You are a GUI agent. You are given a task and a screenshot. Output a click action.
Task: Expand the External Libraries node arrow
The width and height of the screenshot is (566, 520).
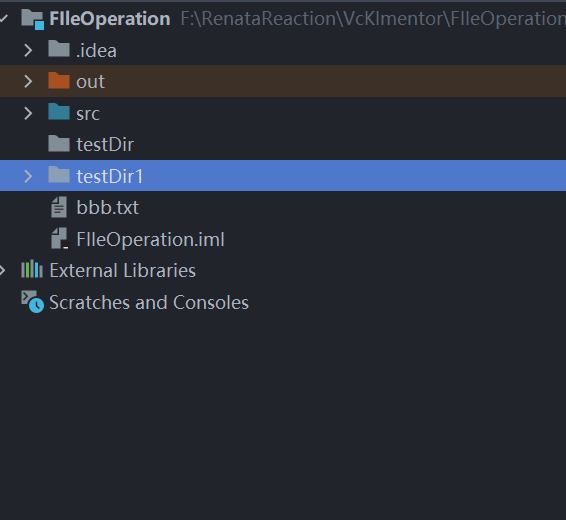pos(3,270)
